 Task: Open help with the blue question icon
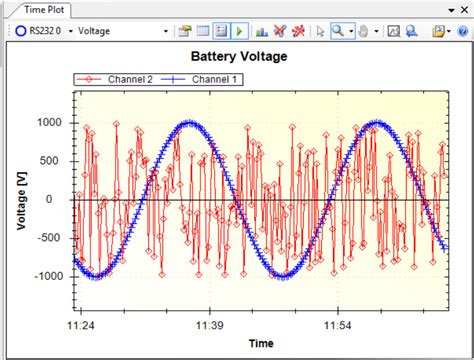[x=463, y=31]
